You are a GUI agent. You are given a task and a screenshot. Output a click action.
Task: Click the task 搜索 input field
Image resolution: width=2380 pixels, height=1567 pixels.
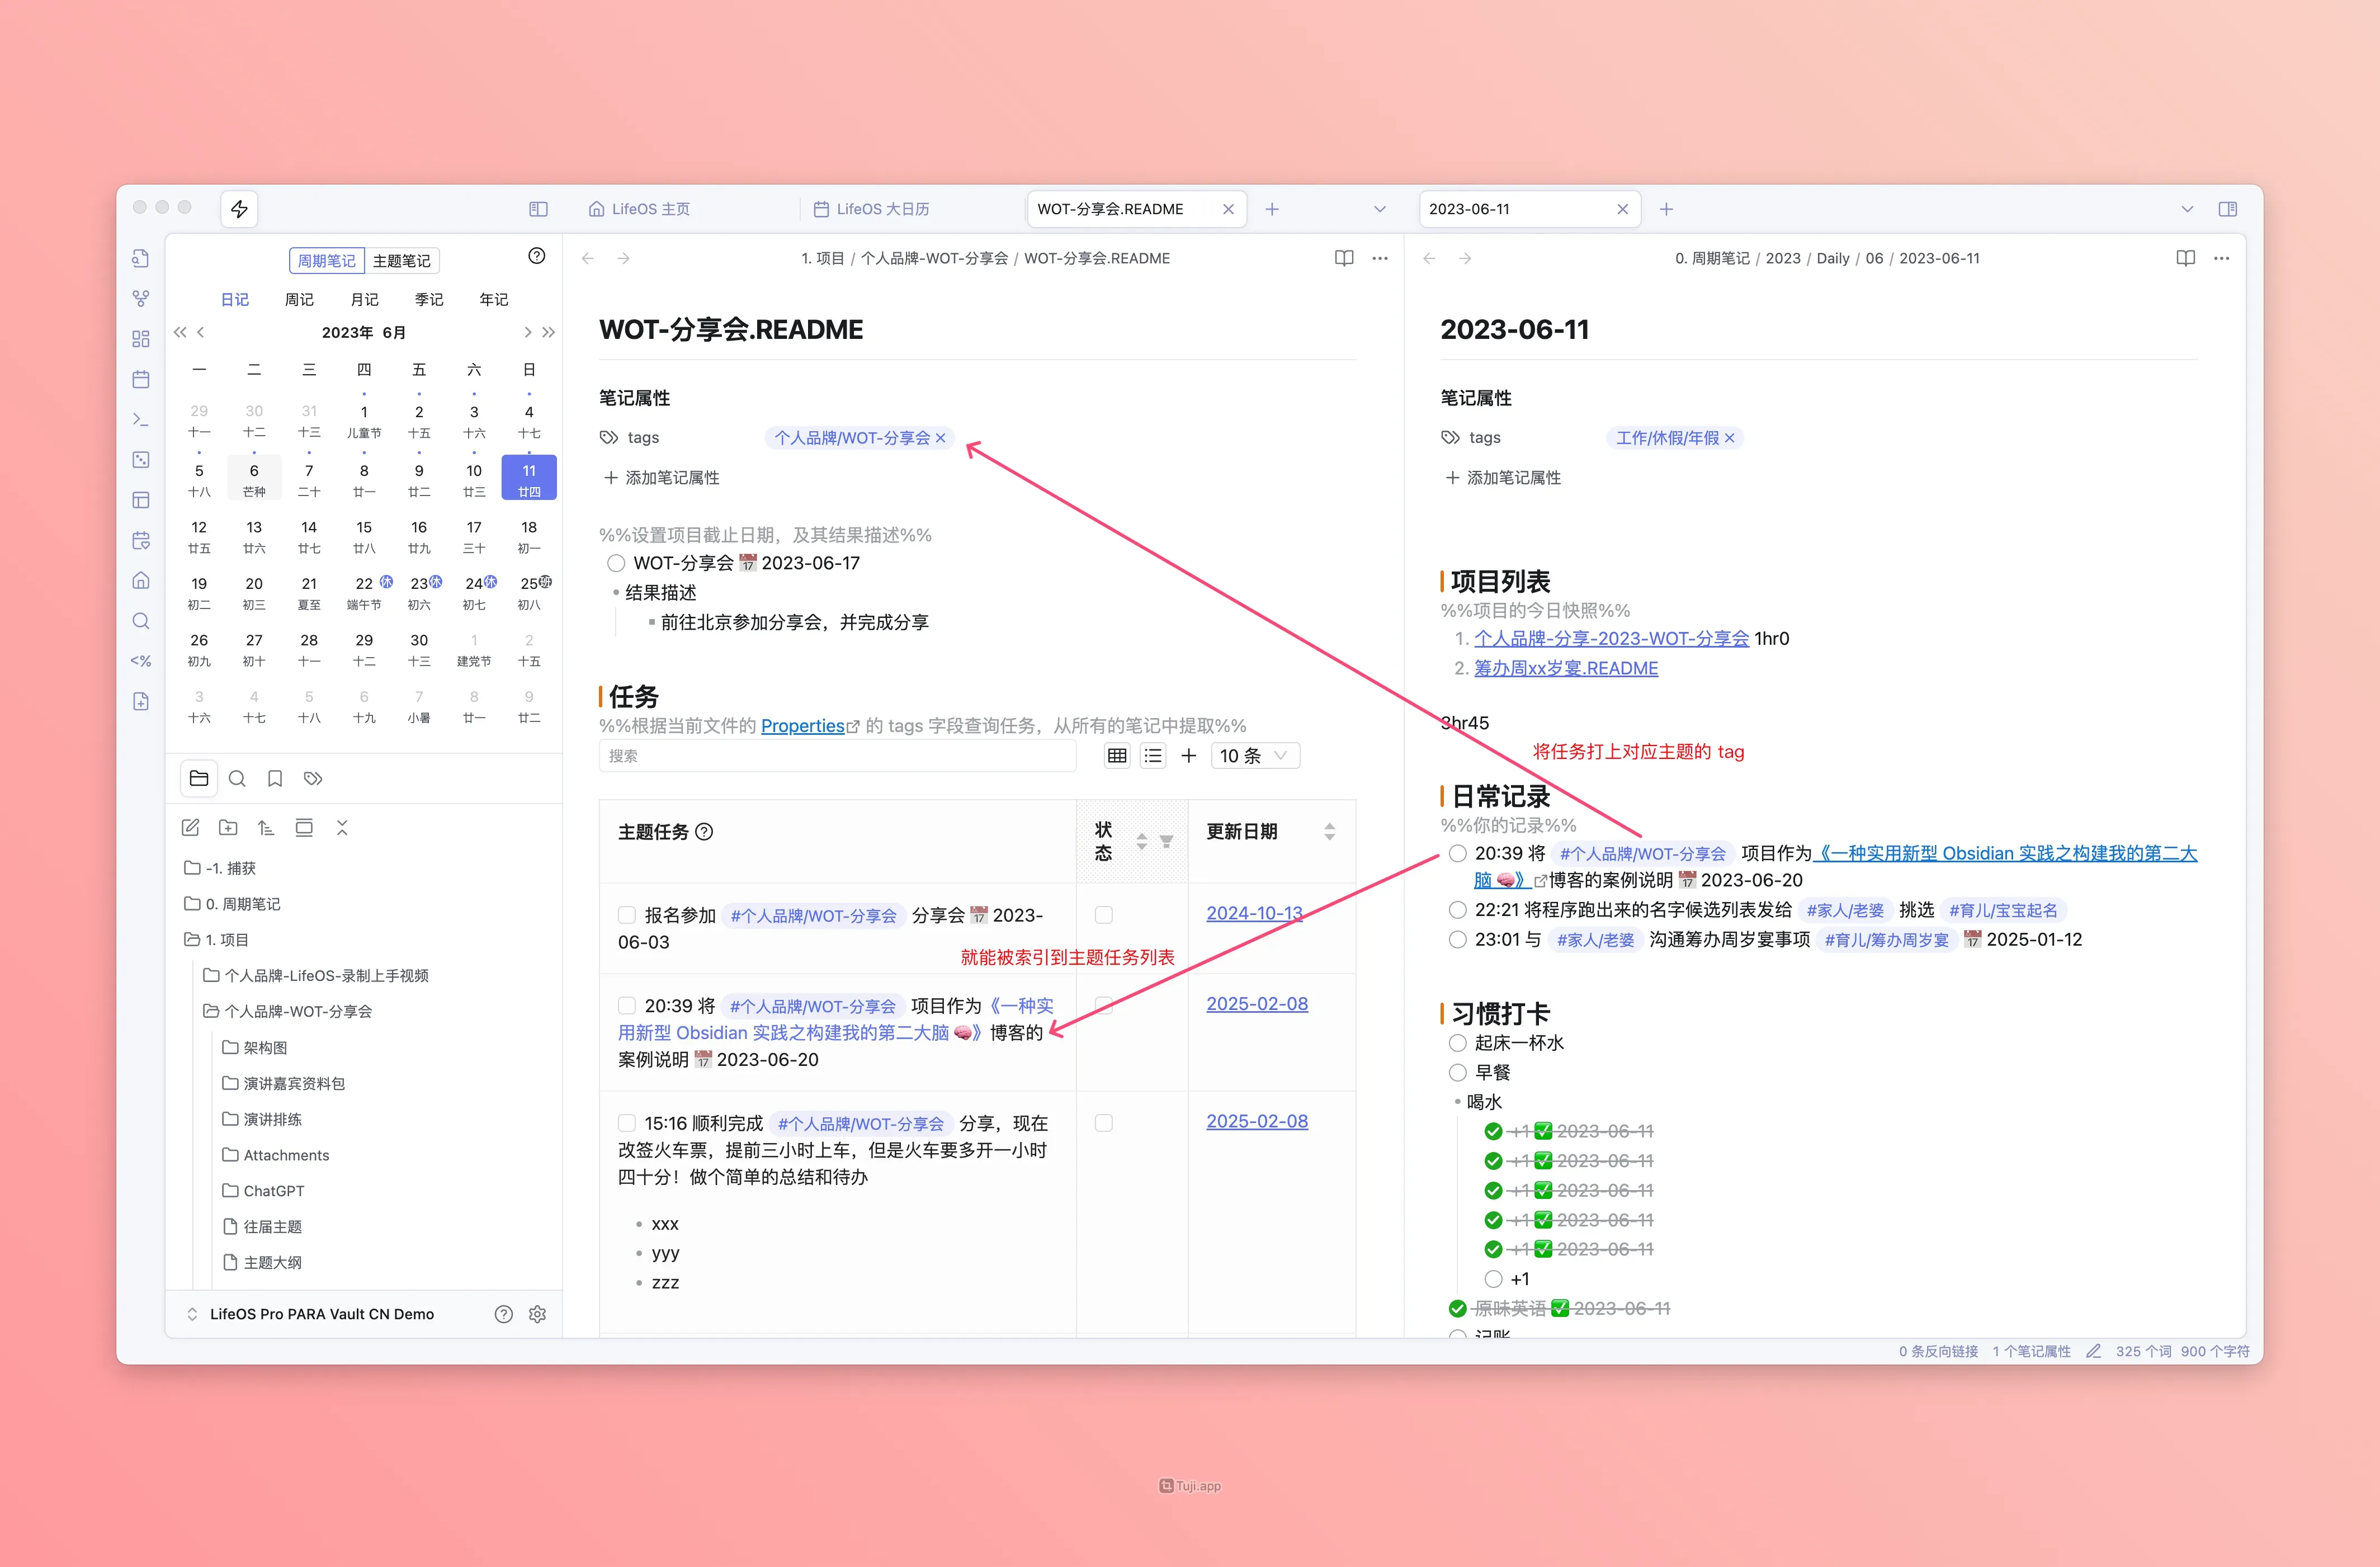click(x=837, y=756)
